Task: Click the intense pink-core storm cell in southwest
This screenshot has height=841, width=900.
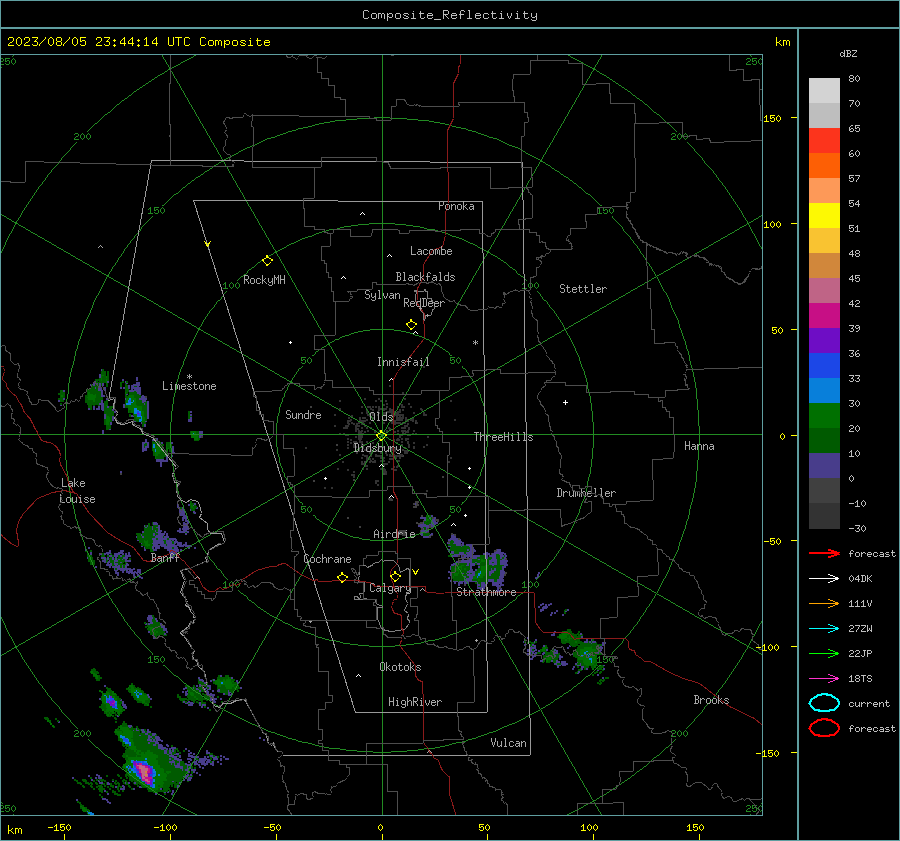Action: pyautogui.click(x=142, y=771)
